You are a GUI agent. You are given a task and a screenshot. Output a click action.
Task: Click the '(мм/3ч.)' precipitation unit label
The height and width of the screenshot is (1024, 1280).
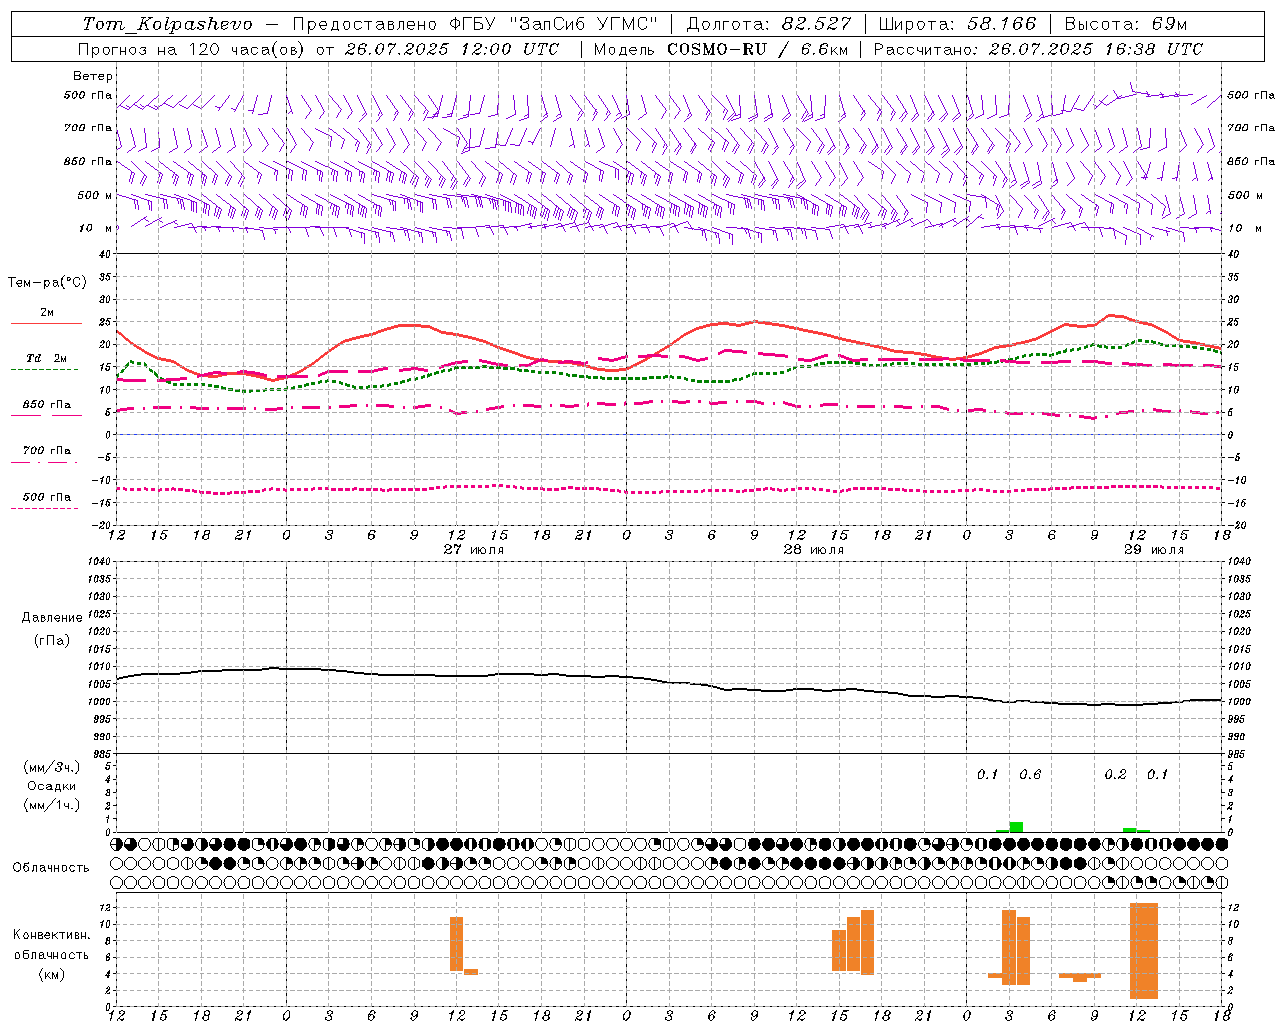point(52,767)
